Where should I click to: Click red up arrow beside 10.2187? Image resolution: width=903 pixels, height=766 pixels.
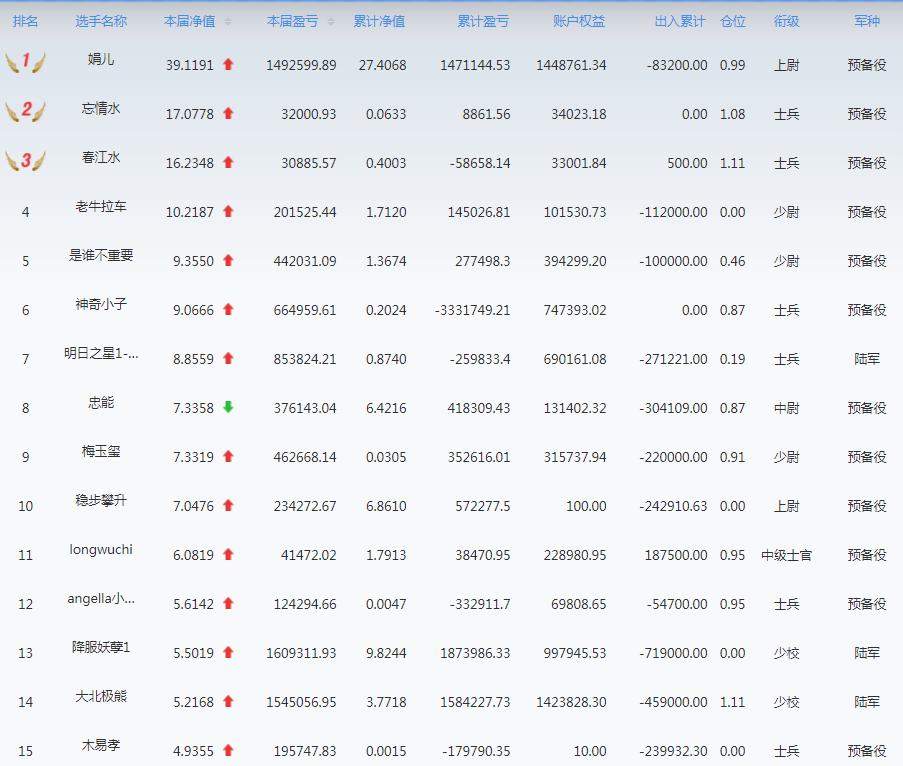pyautogui.click(x=228, y=211)
